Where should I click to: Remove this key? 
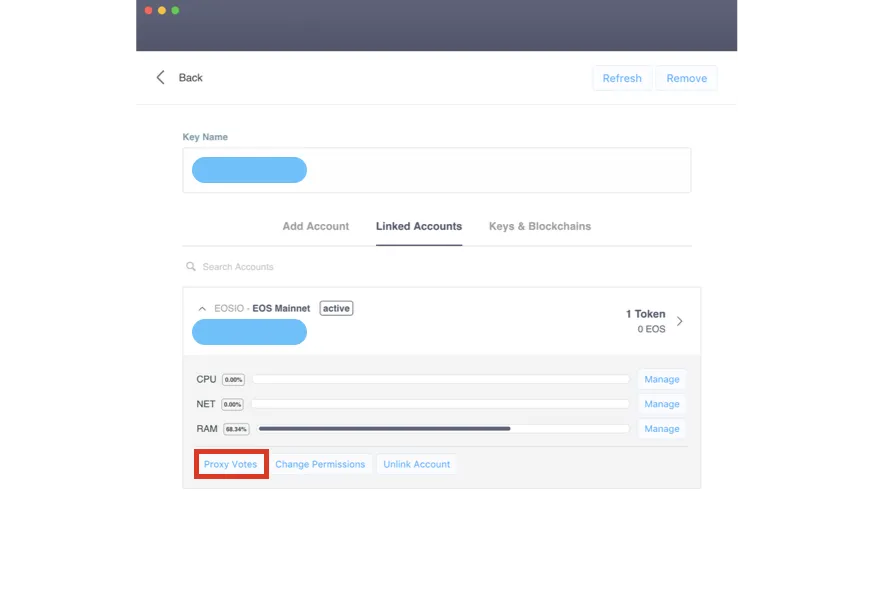click(687, 78)
